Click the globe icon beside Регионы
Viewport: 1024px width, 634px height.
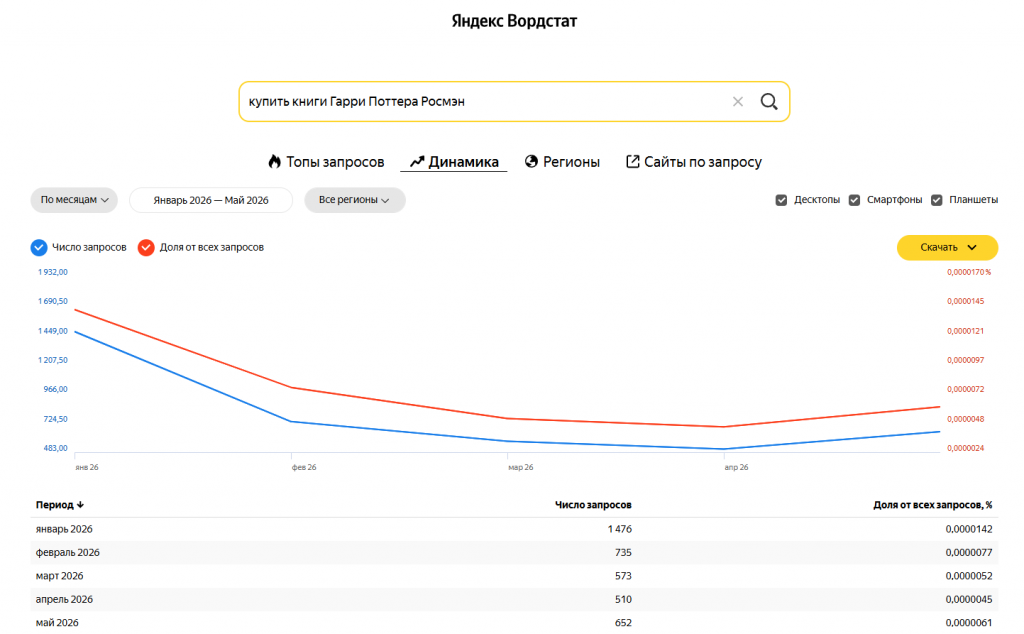click(531, 161)
